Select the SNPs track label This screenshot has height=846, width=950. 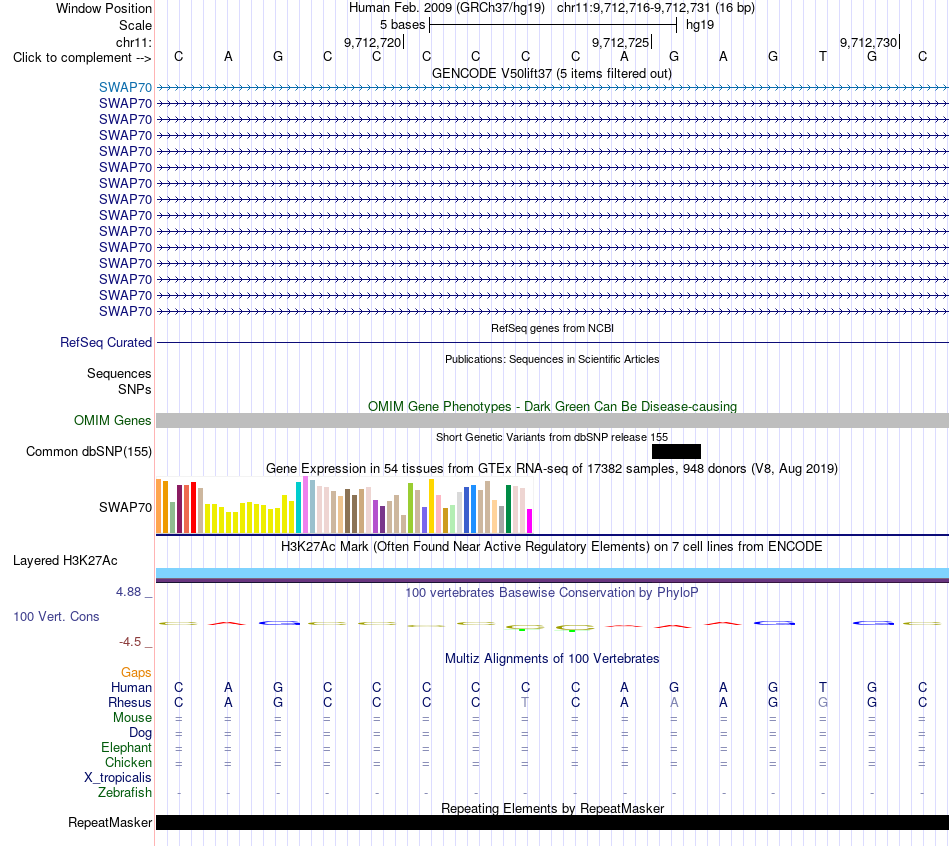click(135, 389)
